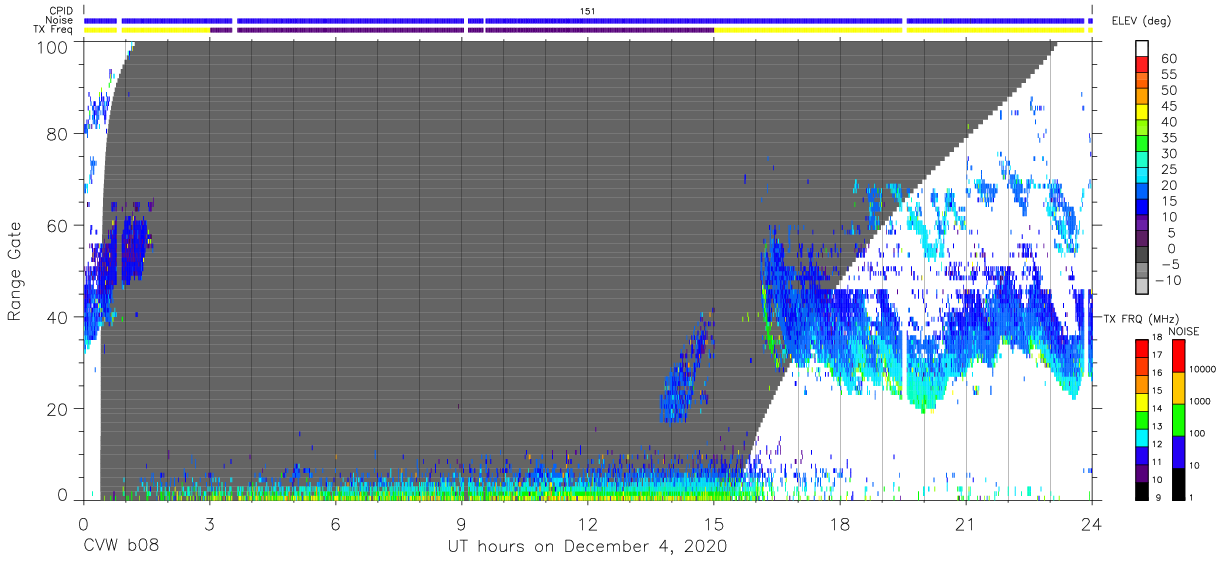Click x-axis tick label 9
Image resolution: width=1228 pixels, height=567 pixels.
click(461, 523)
